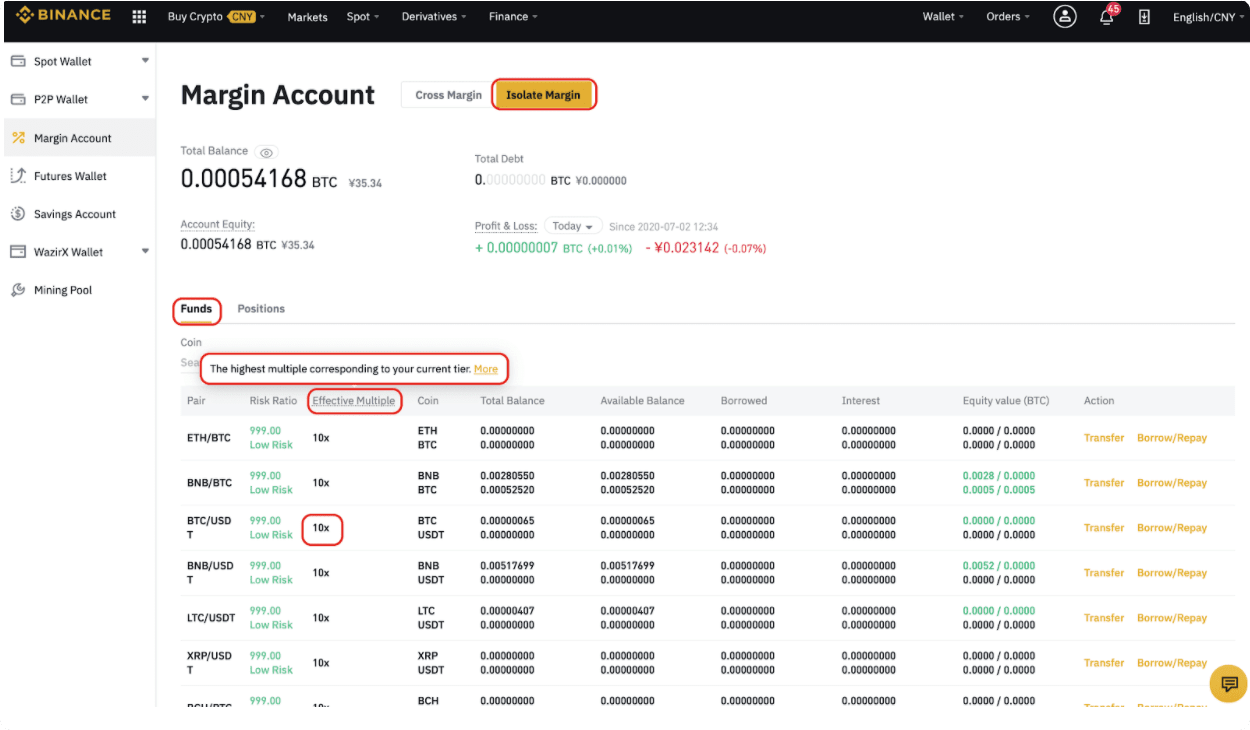Click the Total Debt label
1250x730 pixels.
pyautogui.click(x=499, y=159)
